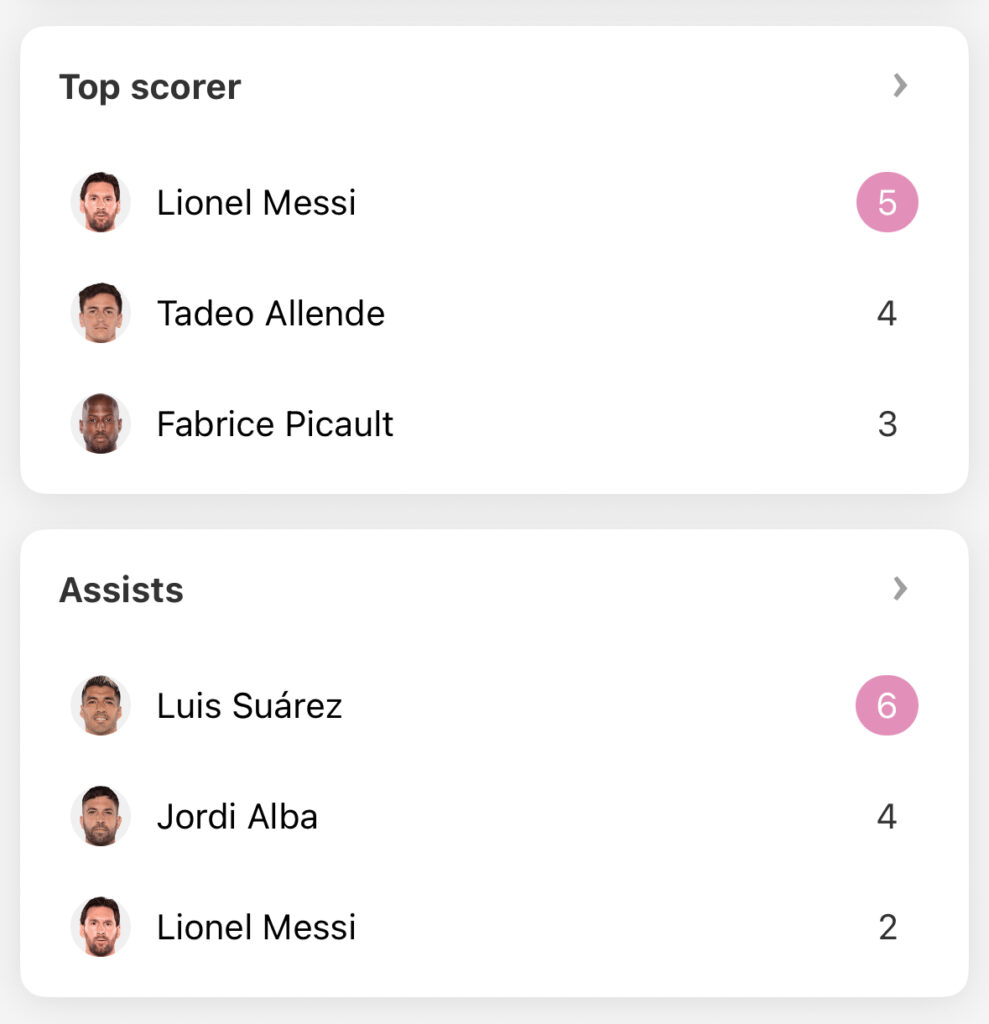Tap Luis Suárez's player avatar
This screenshot has height=1024, width=989.
(x=101, y=705)
